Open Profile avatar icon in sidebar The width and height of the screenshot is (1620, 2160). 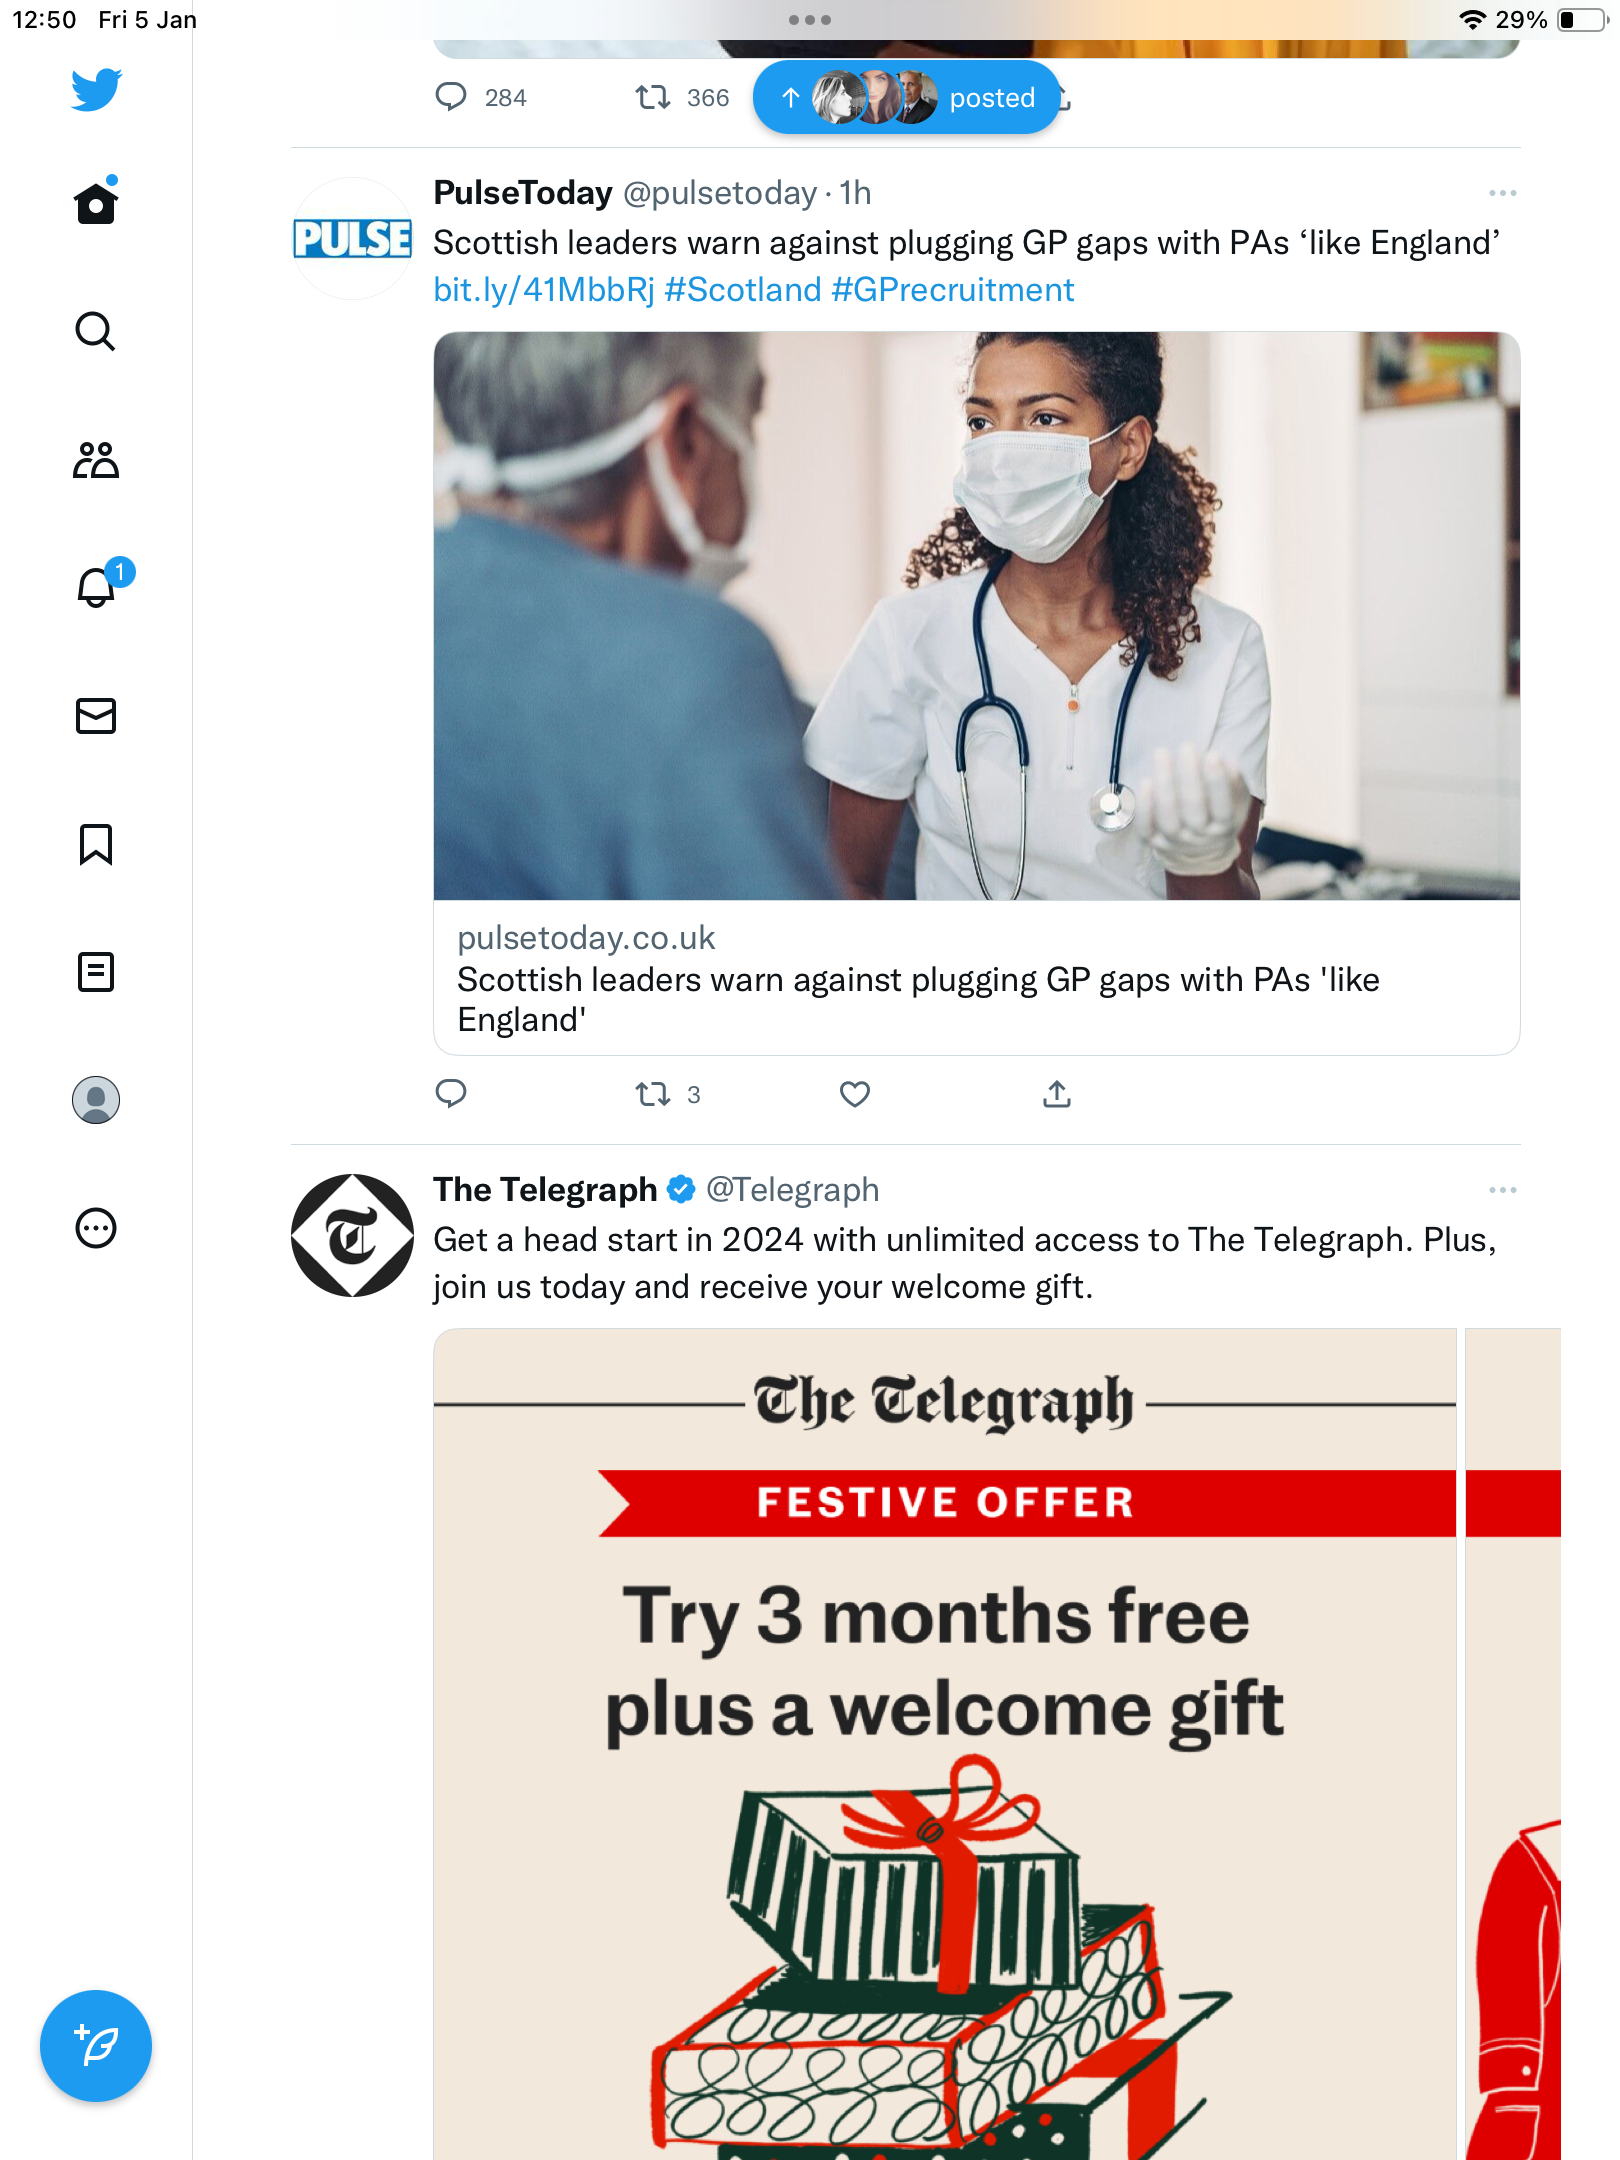click(x=96, y=1100)
